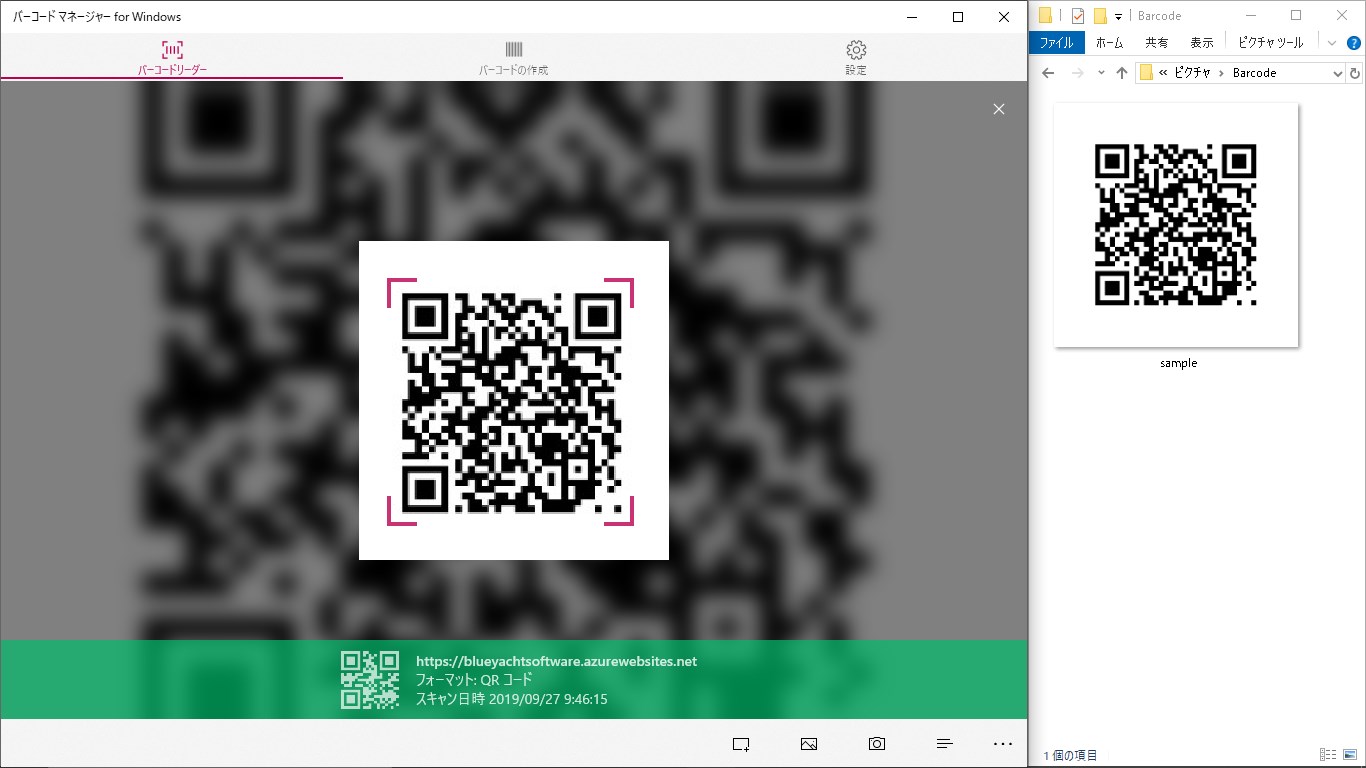The image size is (1366, 768).
Task: Open 共有 ribbon tab in Explorer
Action: point(1157,43)
